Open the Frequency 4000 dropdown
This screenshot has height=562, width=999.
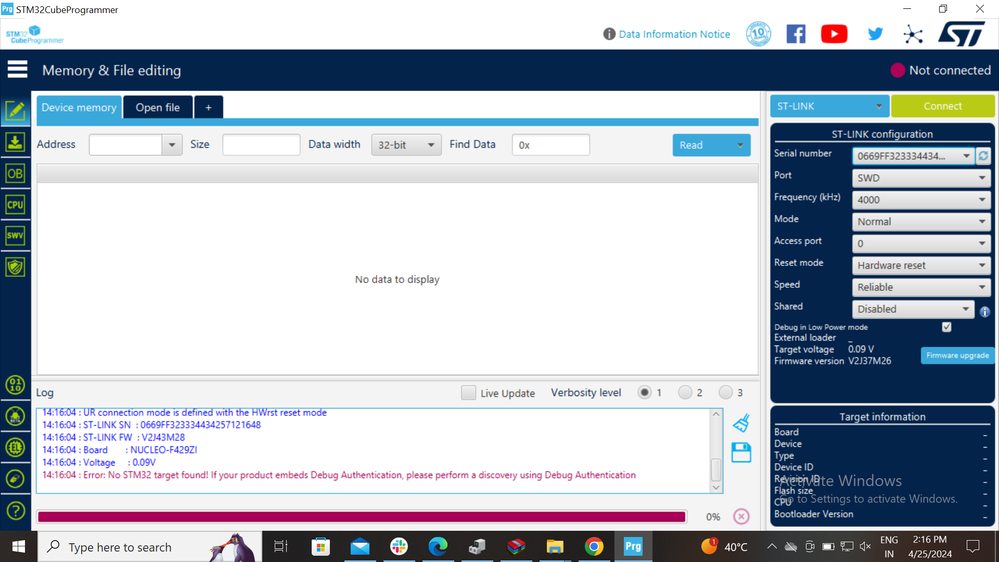click(x=921, y=199)
